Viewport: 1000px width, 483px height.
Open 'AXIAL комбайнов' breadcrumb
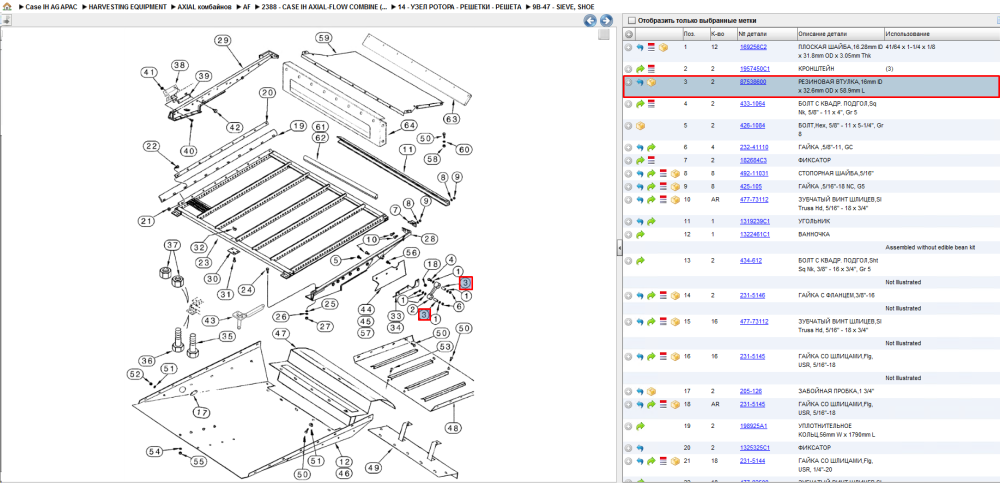(205, 6)
